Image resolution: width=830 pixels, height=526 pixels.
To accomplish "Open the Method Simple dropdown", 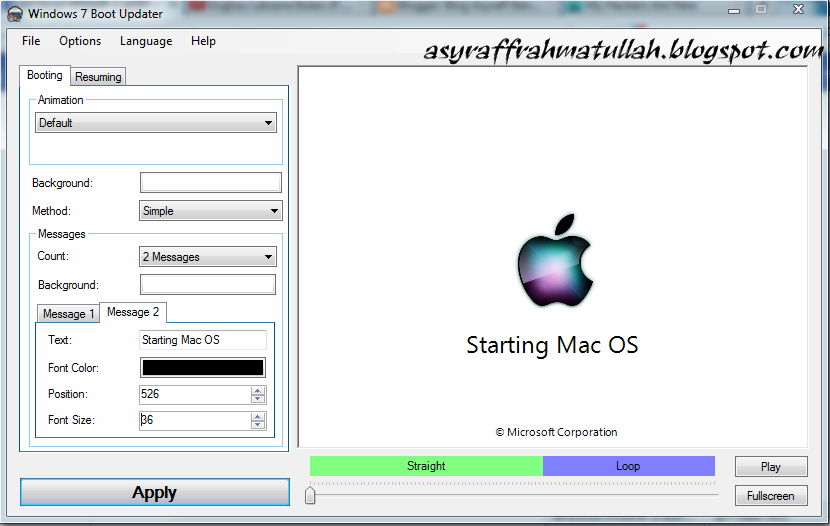I will (211, 211).
